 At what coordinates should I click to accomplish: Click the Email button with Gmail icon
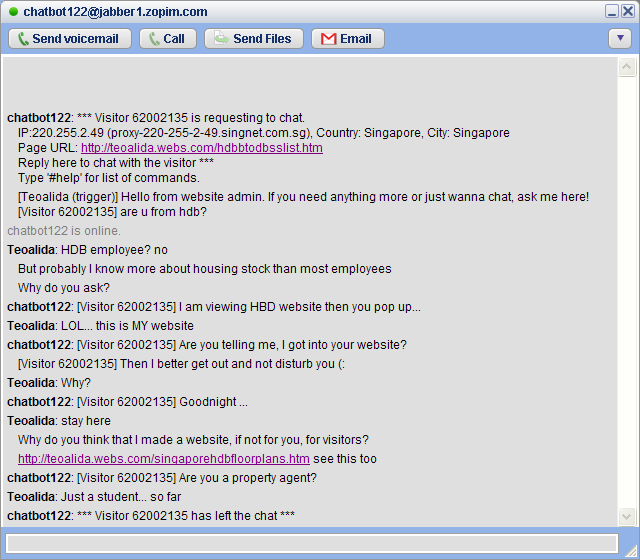(x=348, y=39)
